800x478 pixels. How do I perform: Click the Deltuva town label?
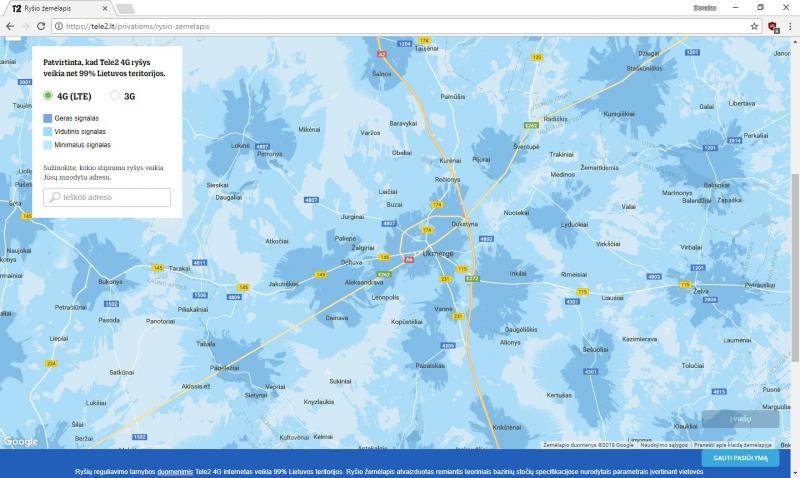(352, 262)
